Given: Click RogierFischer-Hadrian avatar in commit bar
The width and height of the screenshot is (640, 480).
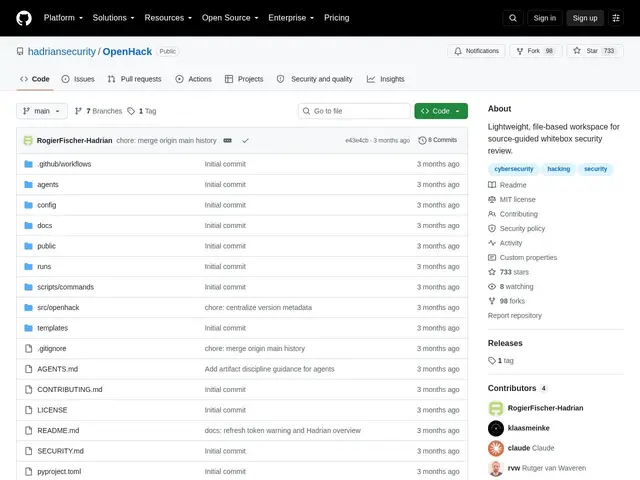Looking at the screenshot, I should [28, 140].
